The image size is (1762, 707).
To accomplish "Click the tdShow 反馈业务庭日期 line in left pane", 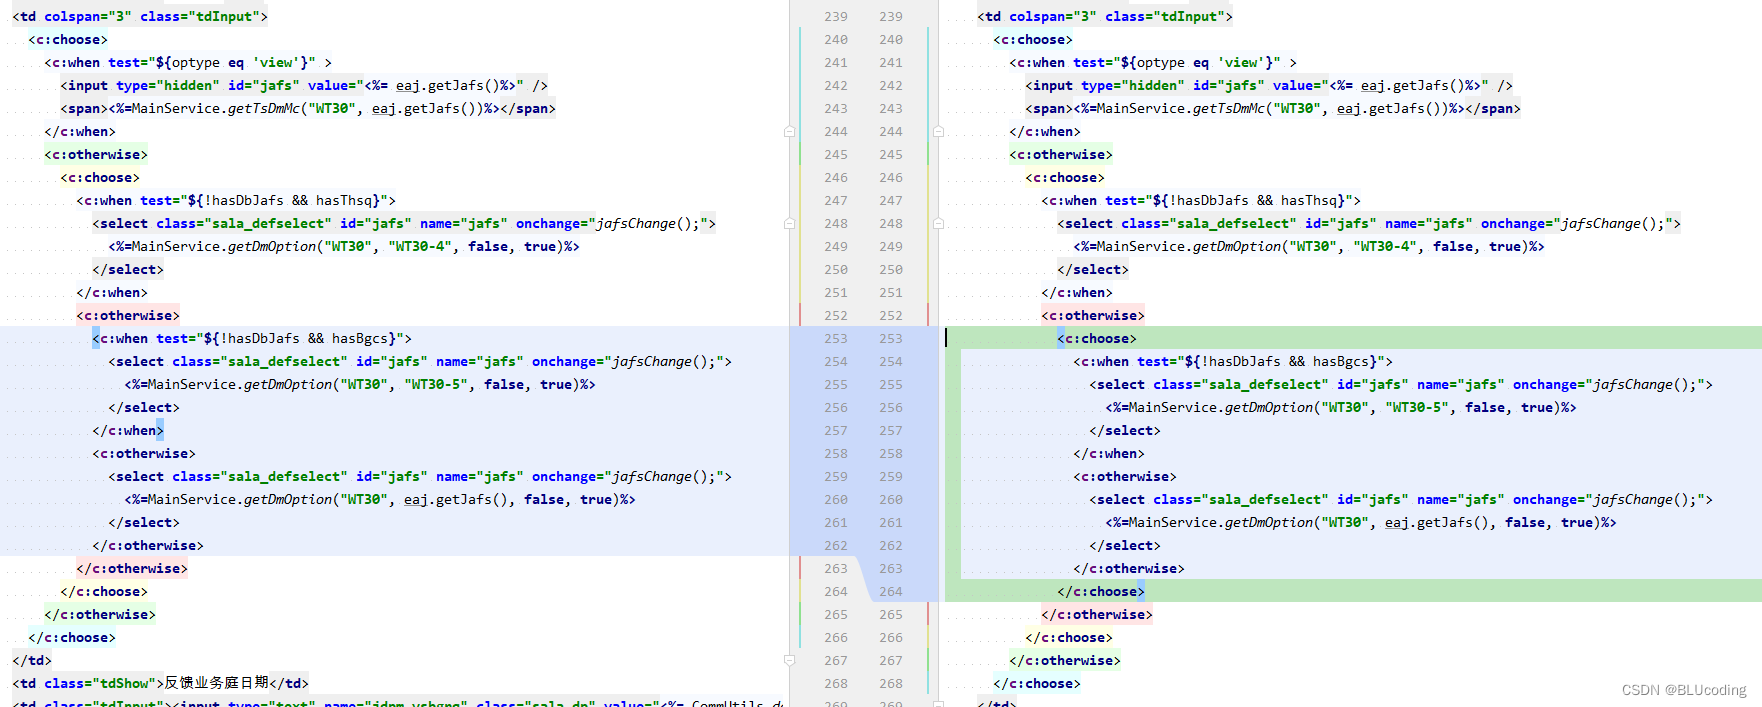I will click(x=160, y=683).
